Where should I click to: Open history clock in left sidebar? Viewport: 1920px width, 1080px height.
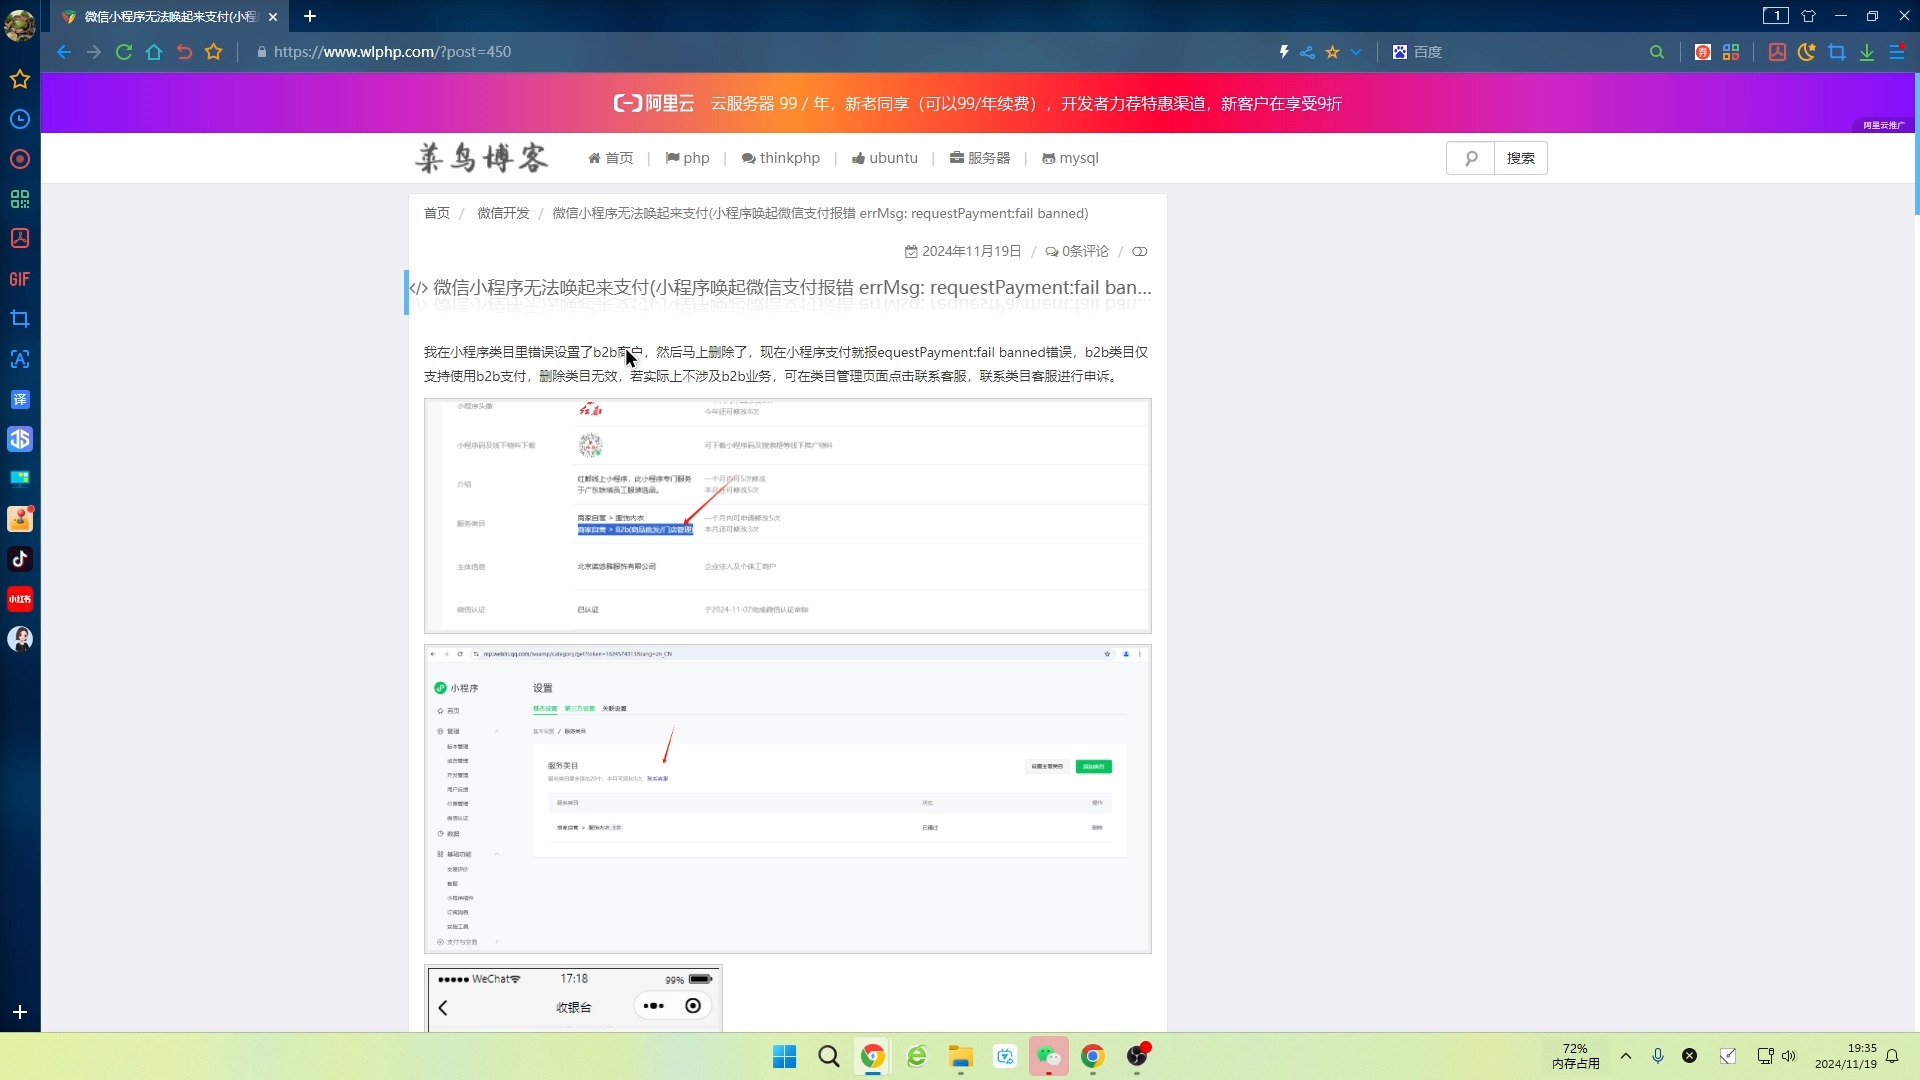[x=20, y=119]
